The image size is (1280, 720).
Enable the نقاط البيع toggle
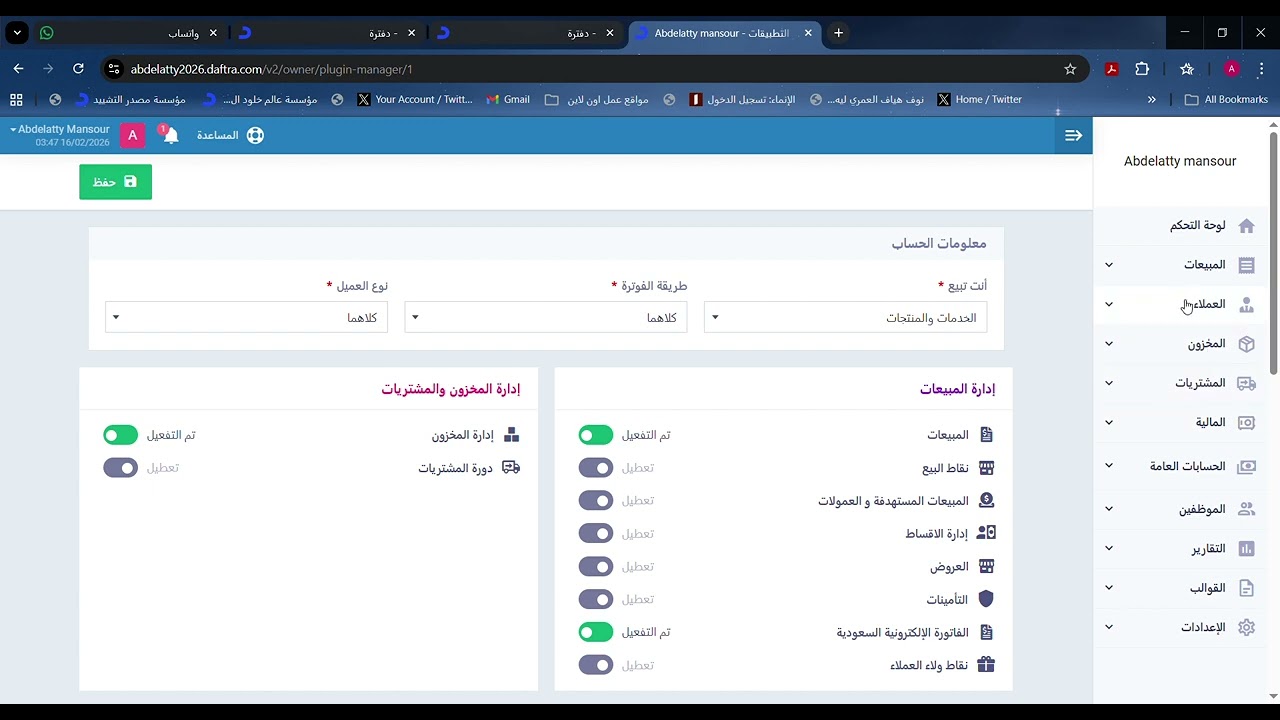596,468
